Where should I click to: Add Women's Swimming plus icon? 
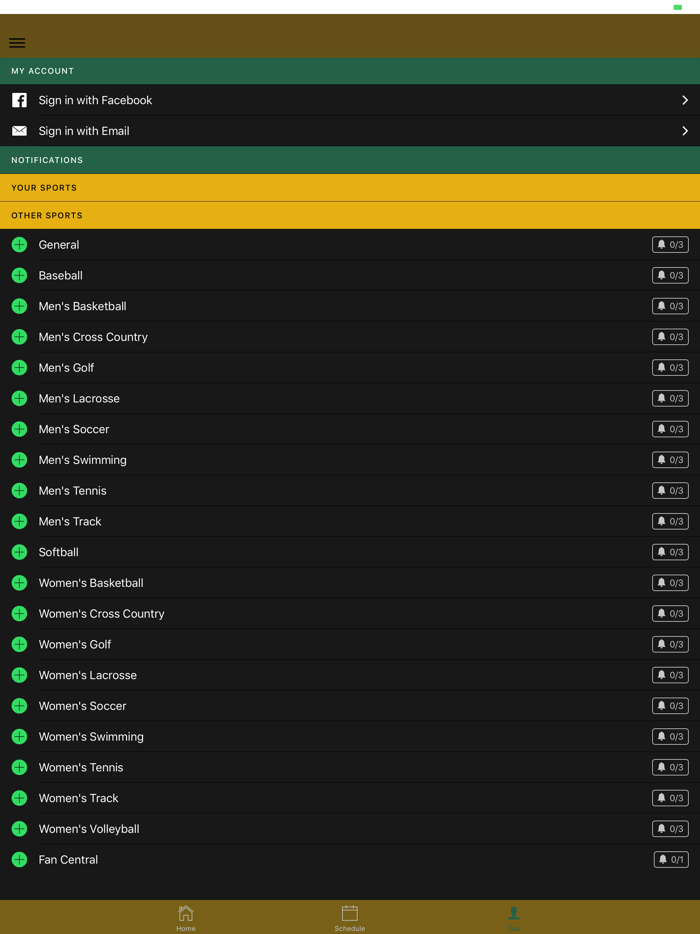pos(20,737)
